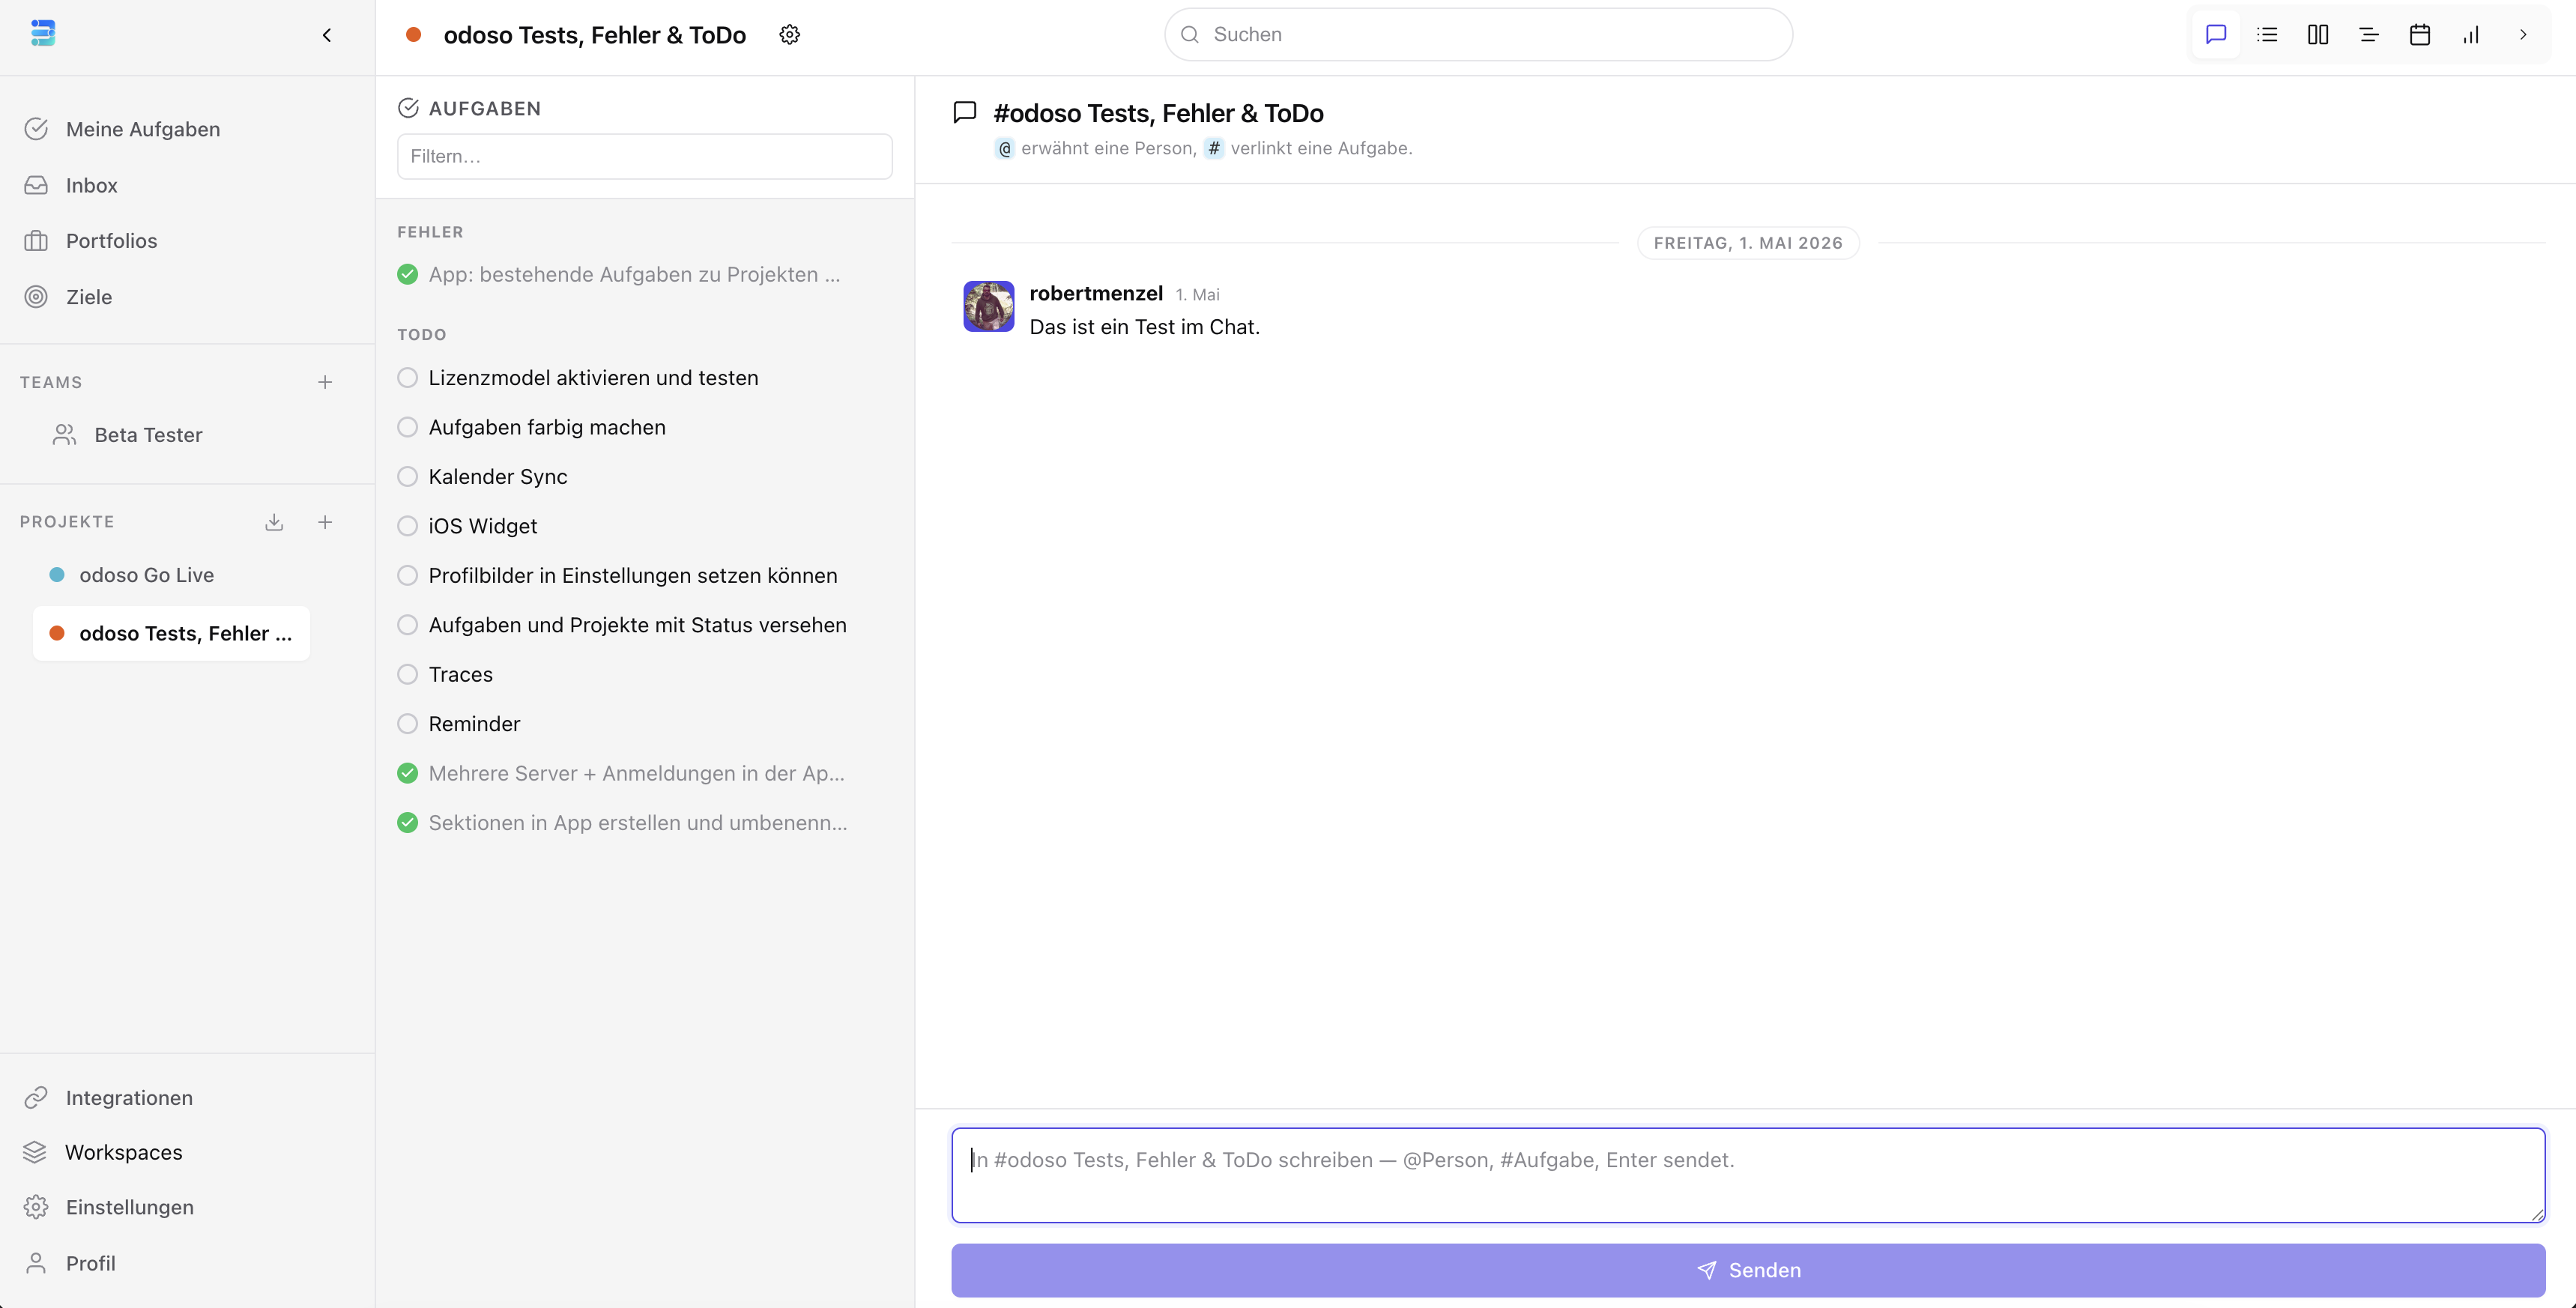Uncheck App: bestehende Aufgaben zu Projekten task
Image resolution: width=2576 pixels, height=1308 pixels.
click(x=407, y=274)
